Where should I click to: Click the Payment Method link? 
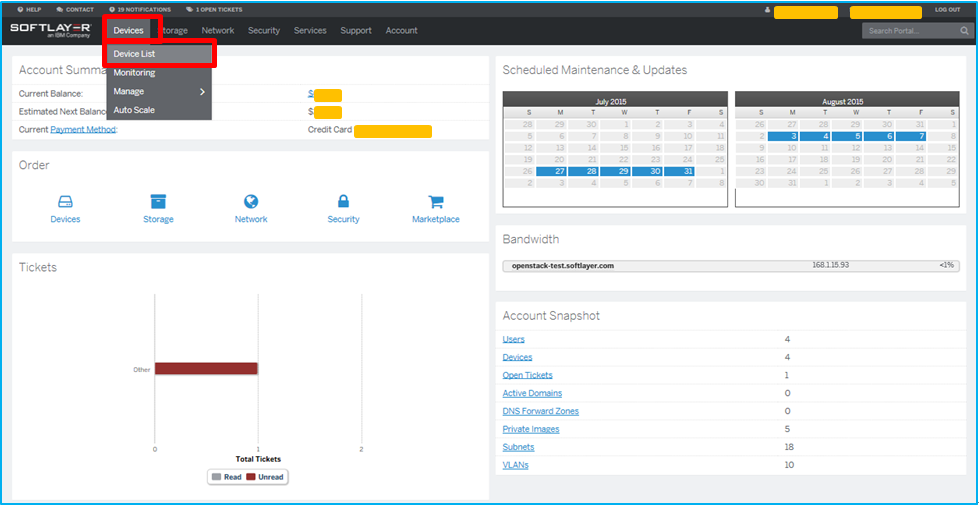coord(83,130)
